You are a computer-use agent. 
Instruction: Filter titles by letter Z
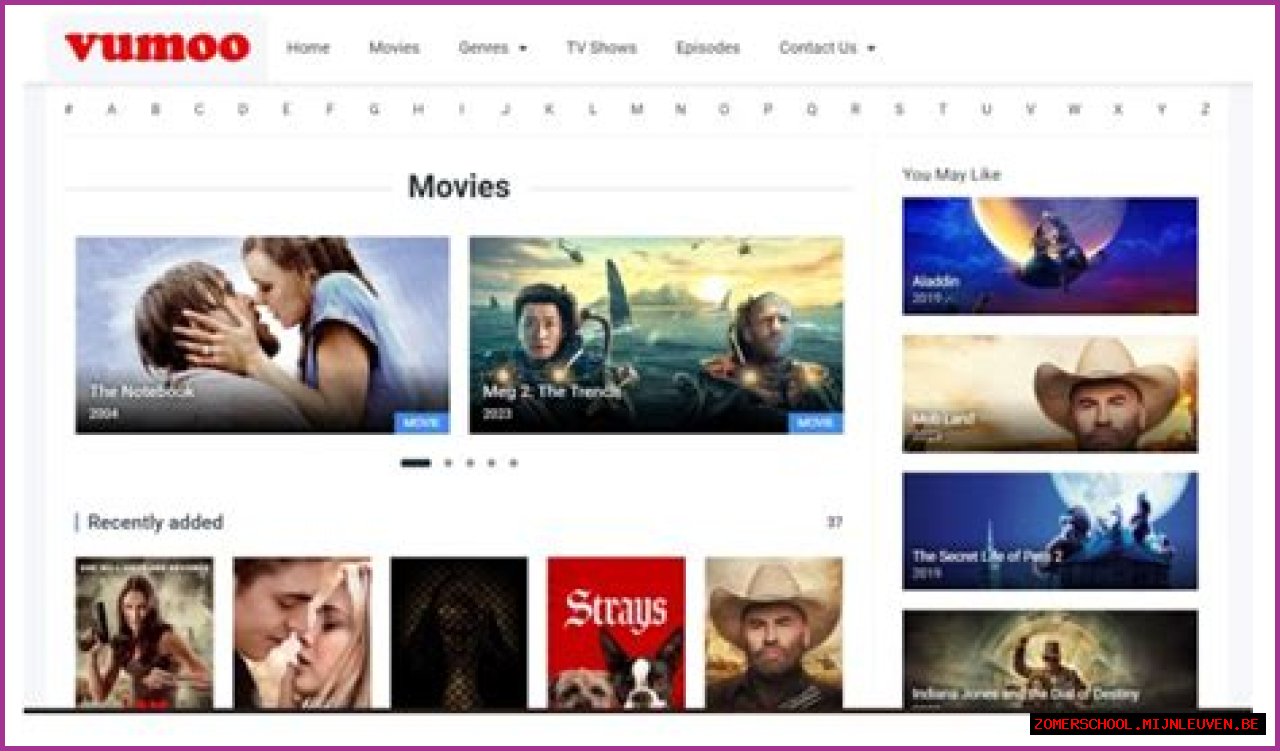pos(1205,109)
